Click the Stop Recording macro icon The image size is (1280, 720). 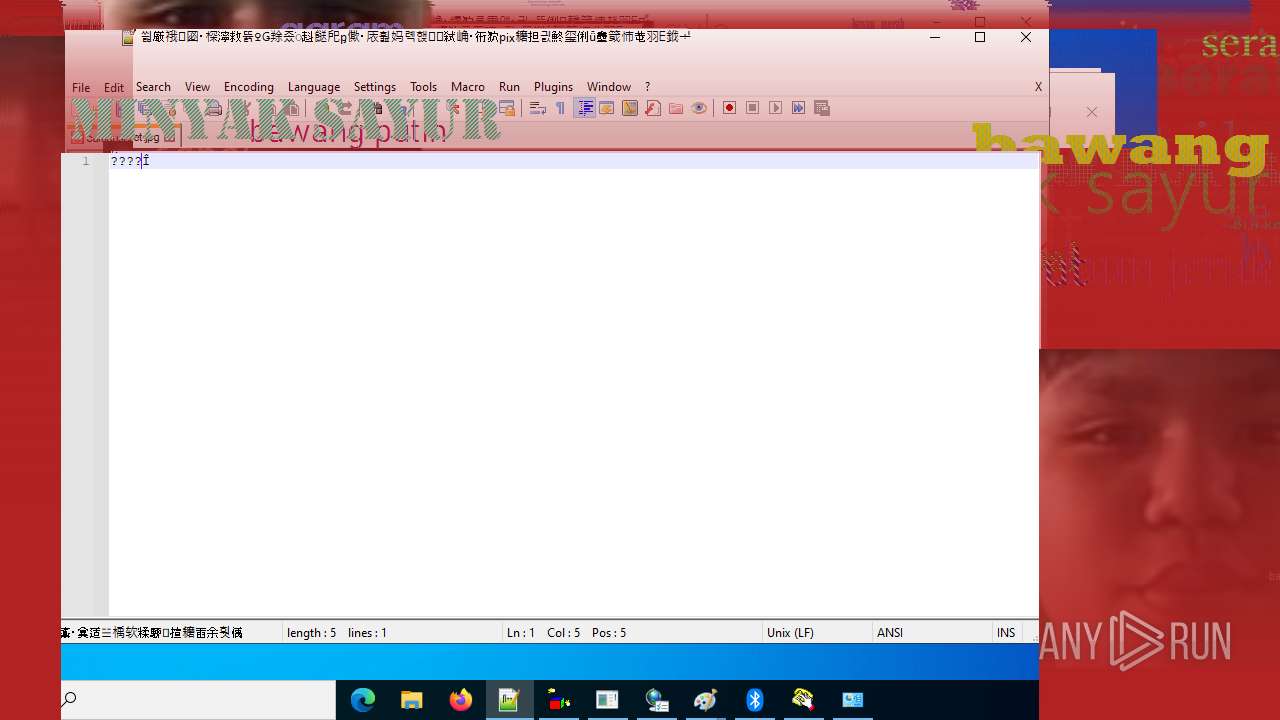[x=752, y=108]
